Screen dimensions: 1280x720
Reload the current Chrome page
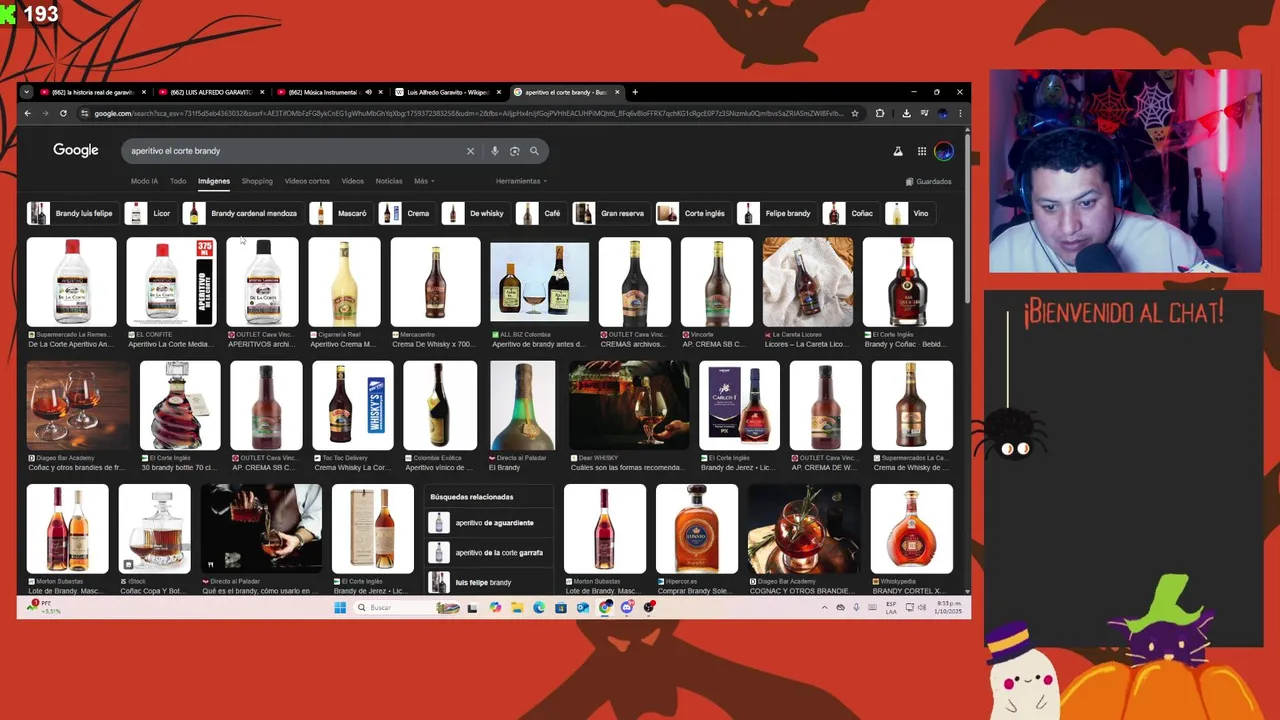click(62, 113)
